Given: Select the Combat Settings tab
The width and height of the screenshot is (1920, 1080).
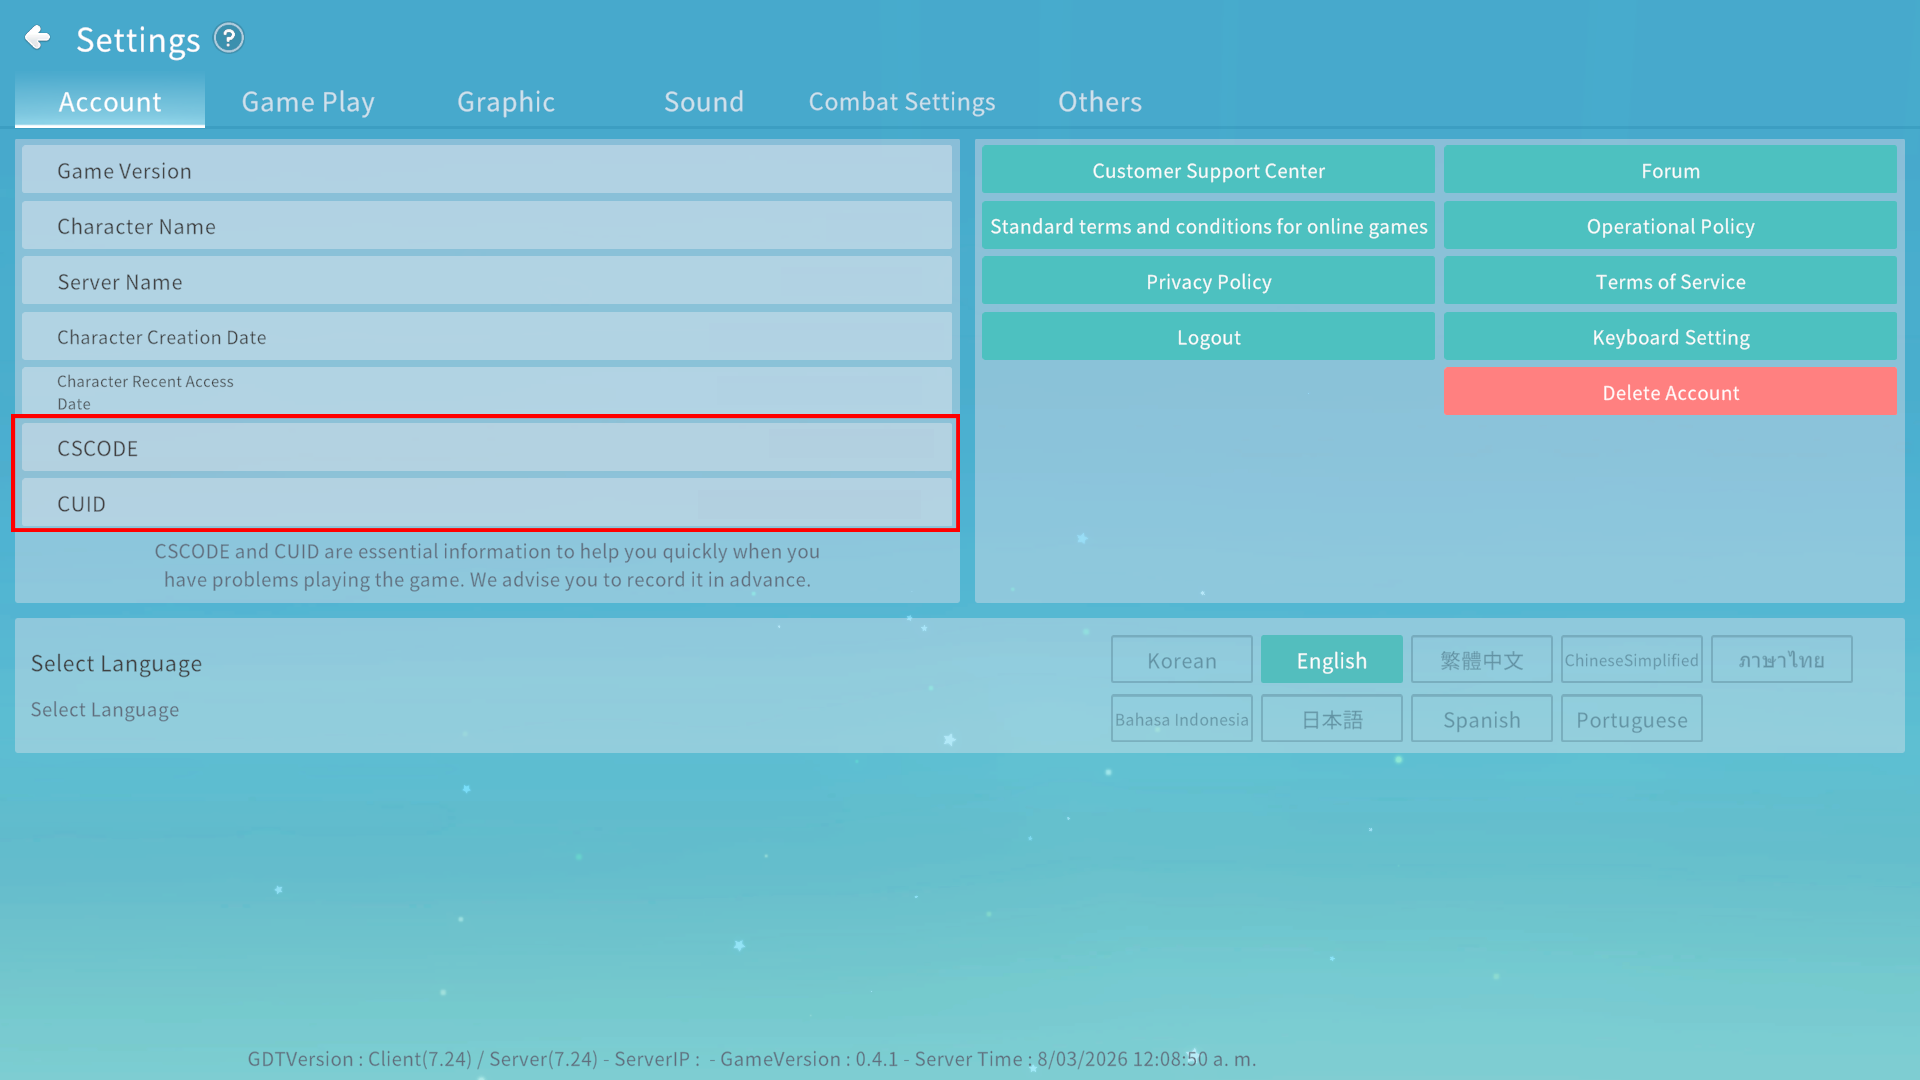Looking at the screenshot, I should 902,102.
